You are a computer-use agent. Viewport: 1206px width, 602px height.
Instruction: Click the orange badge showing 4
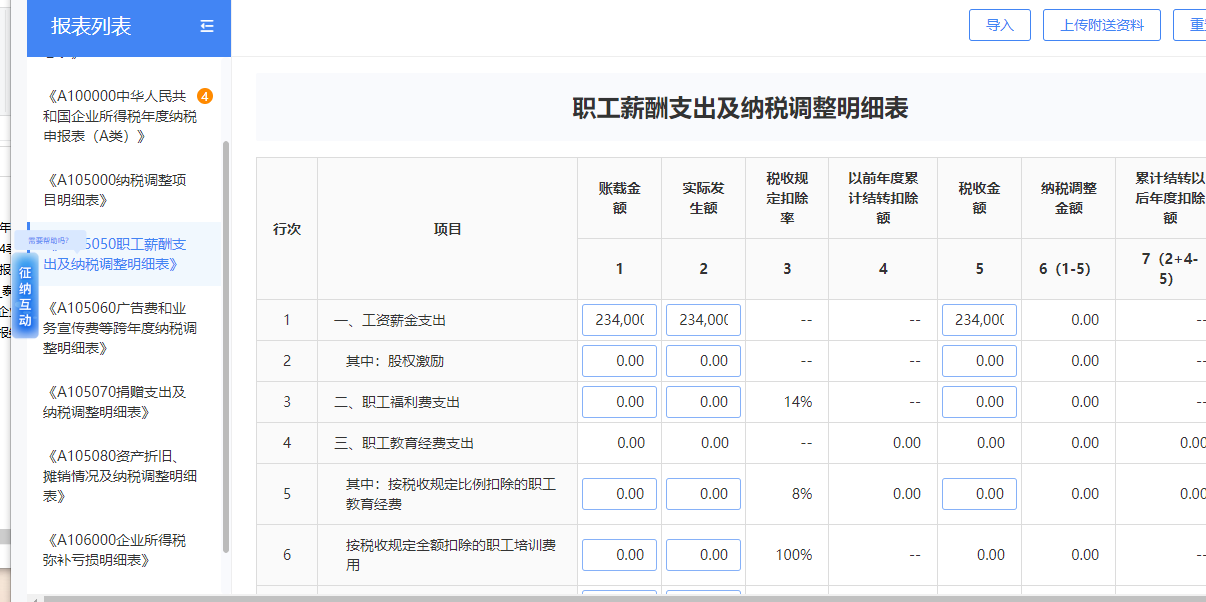click(x=205, y=96)
